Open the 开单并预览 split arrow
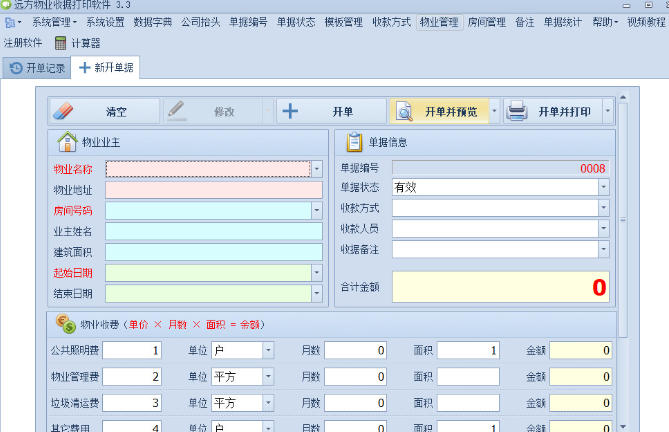Viewport: 669px width, 432px height. point(494,111)
